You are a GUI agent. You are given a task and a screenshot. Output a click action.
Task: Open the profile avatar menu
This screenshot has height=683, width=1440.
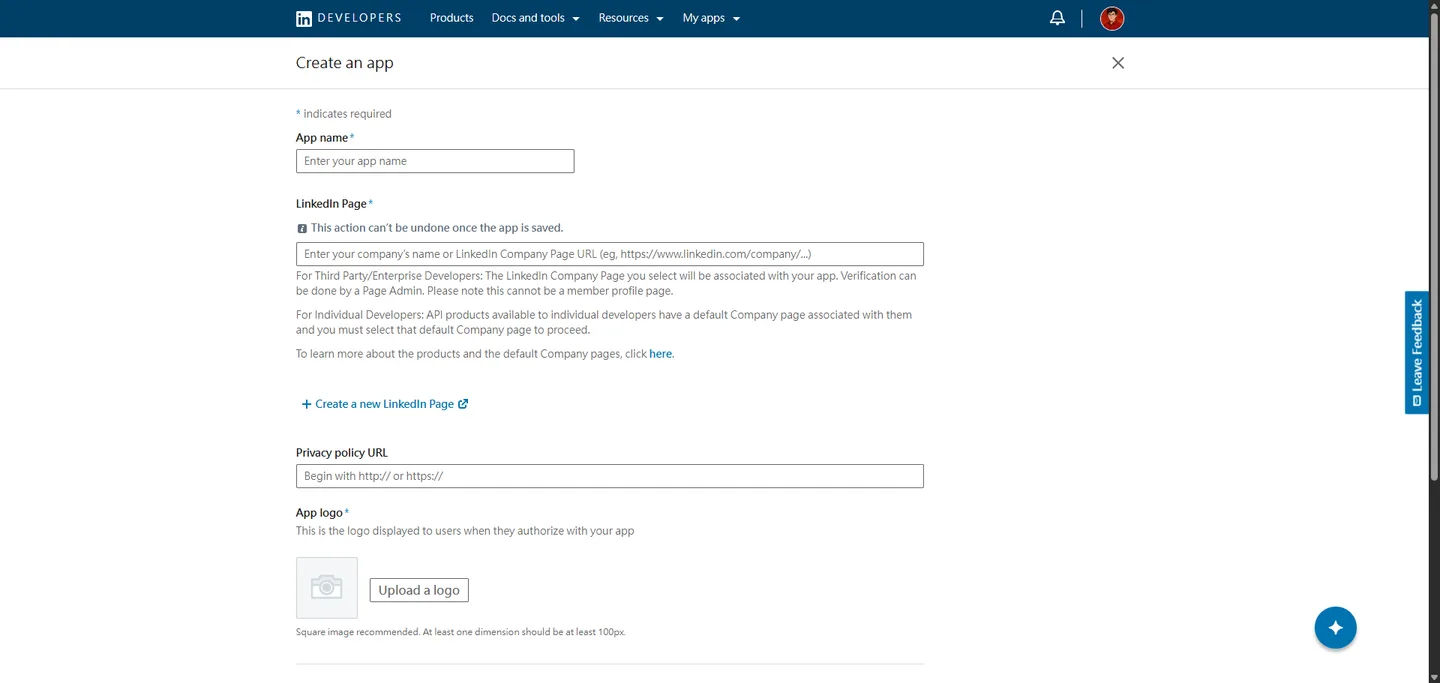(1112, 18)
